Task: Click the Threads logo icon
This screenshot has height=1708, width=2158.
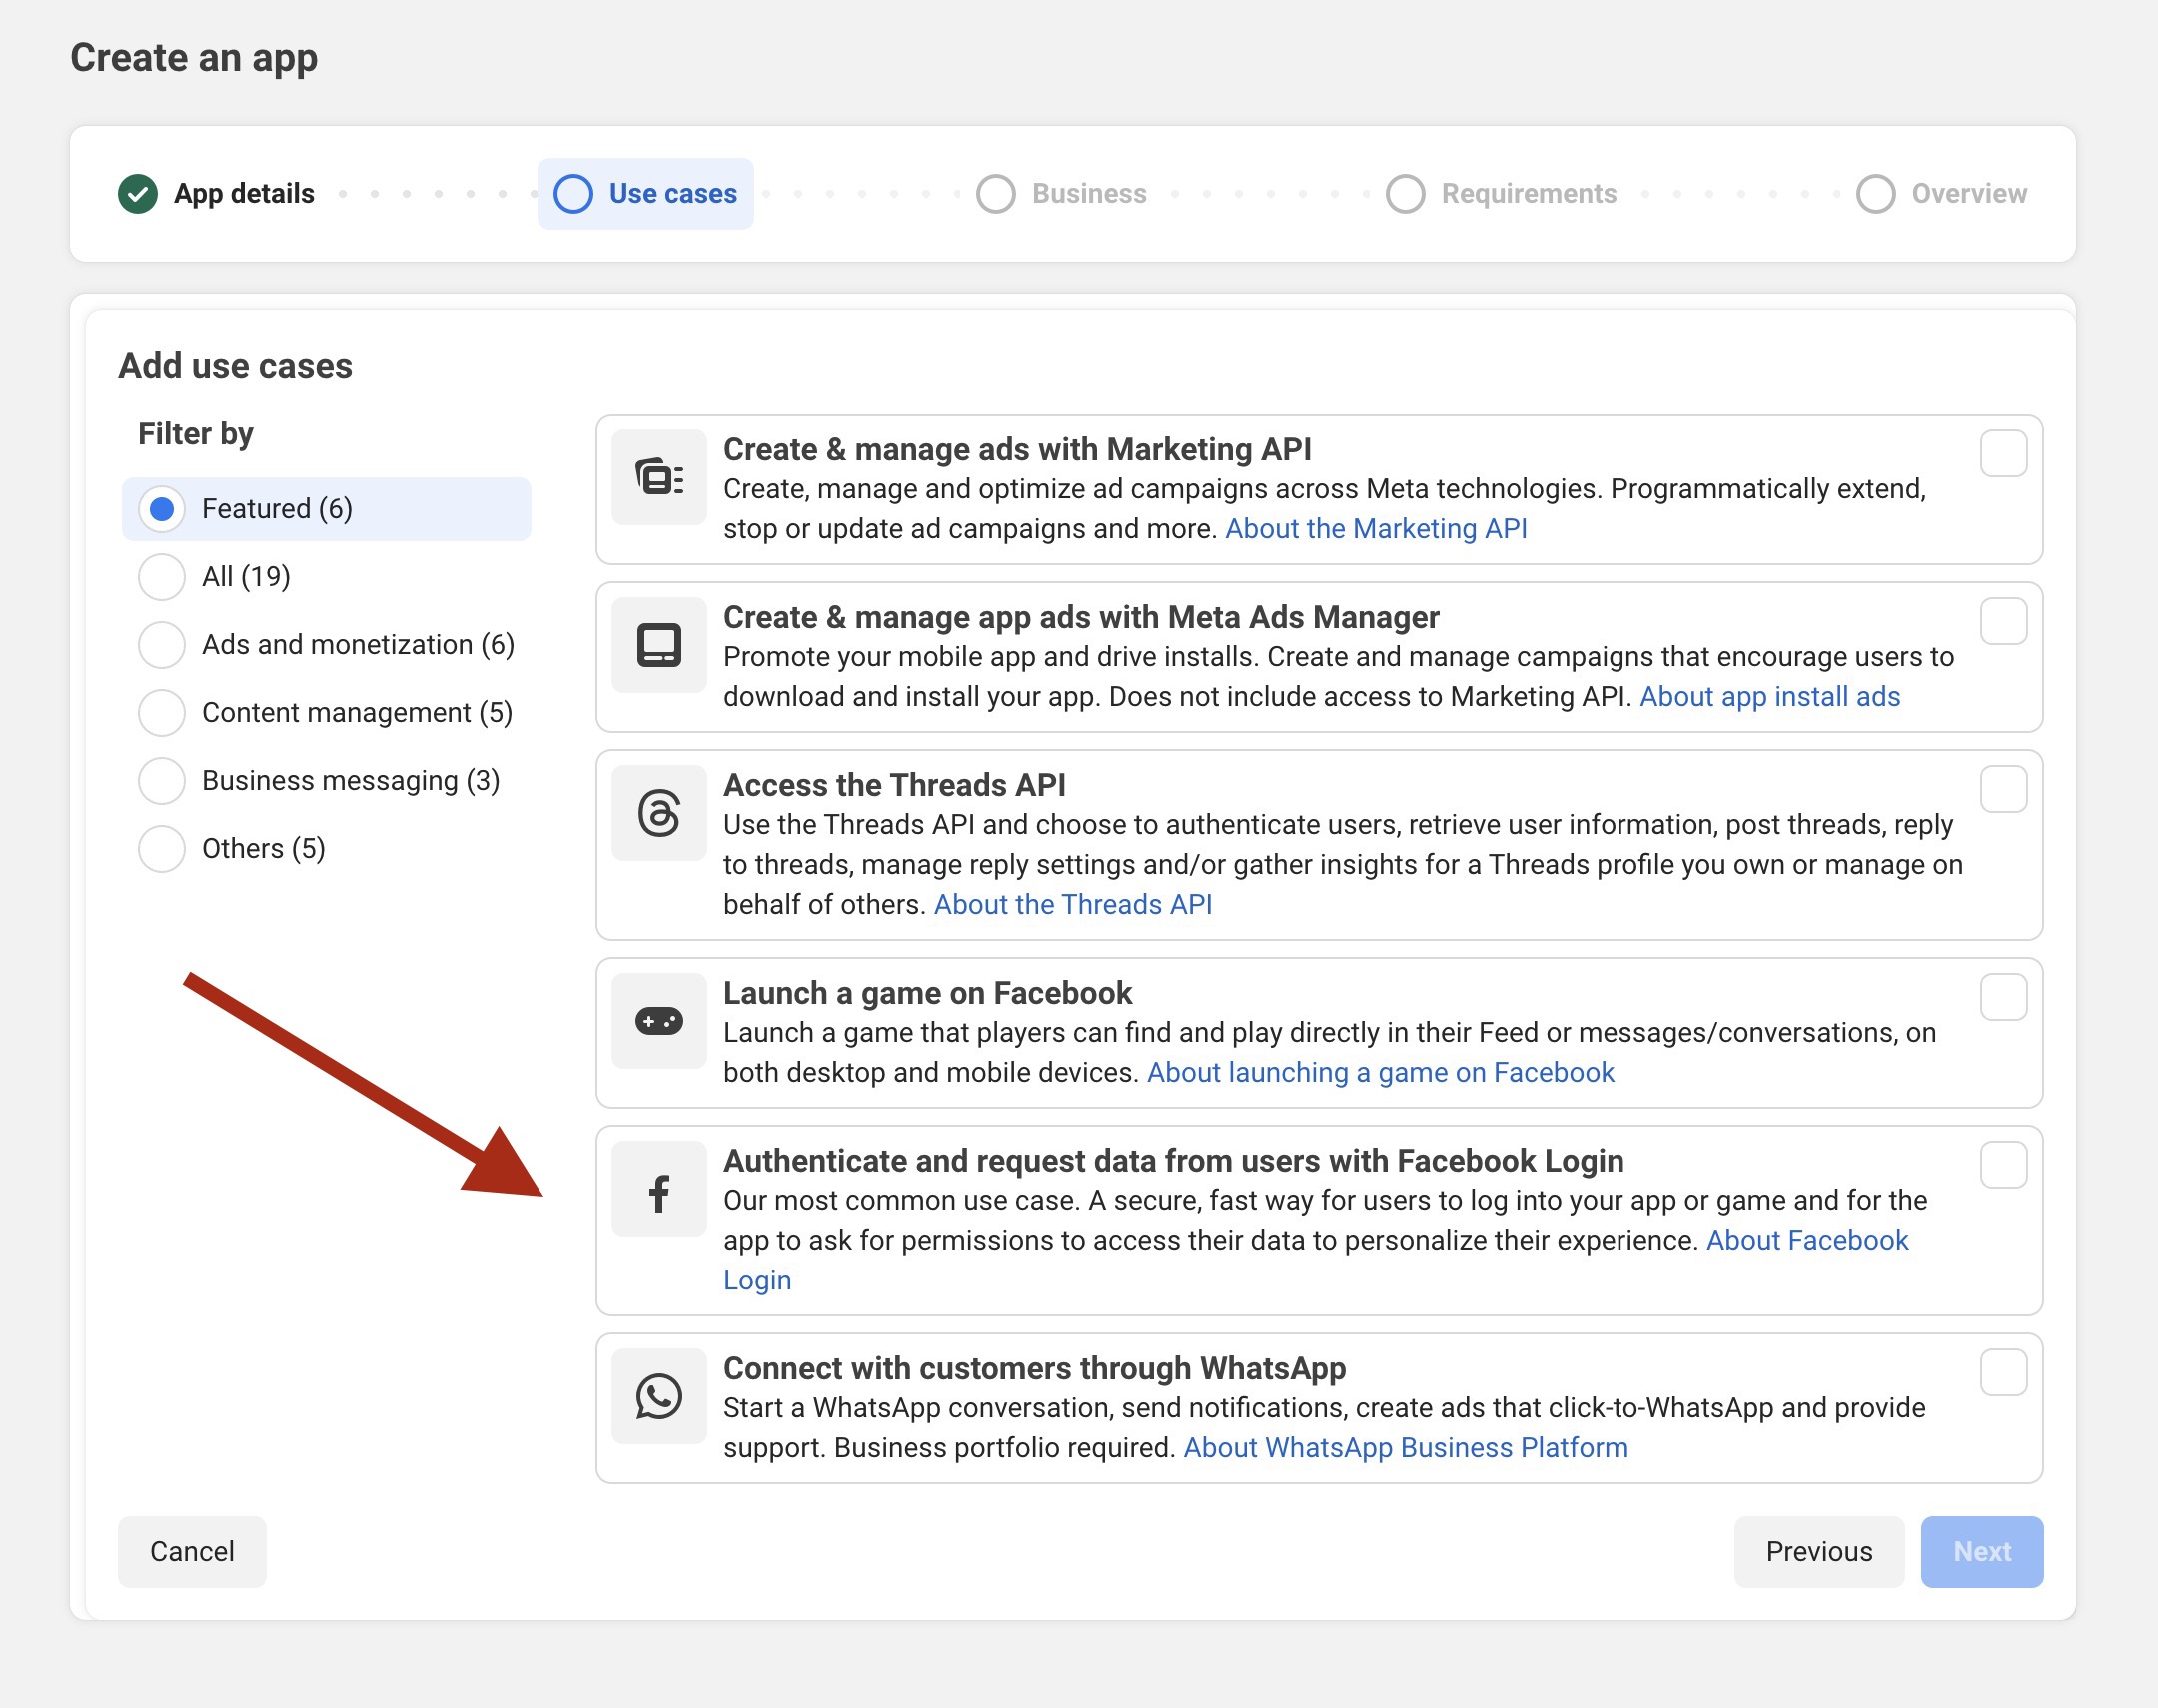Action: [659, 813]
